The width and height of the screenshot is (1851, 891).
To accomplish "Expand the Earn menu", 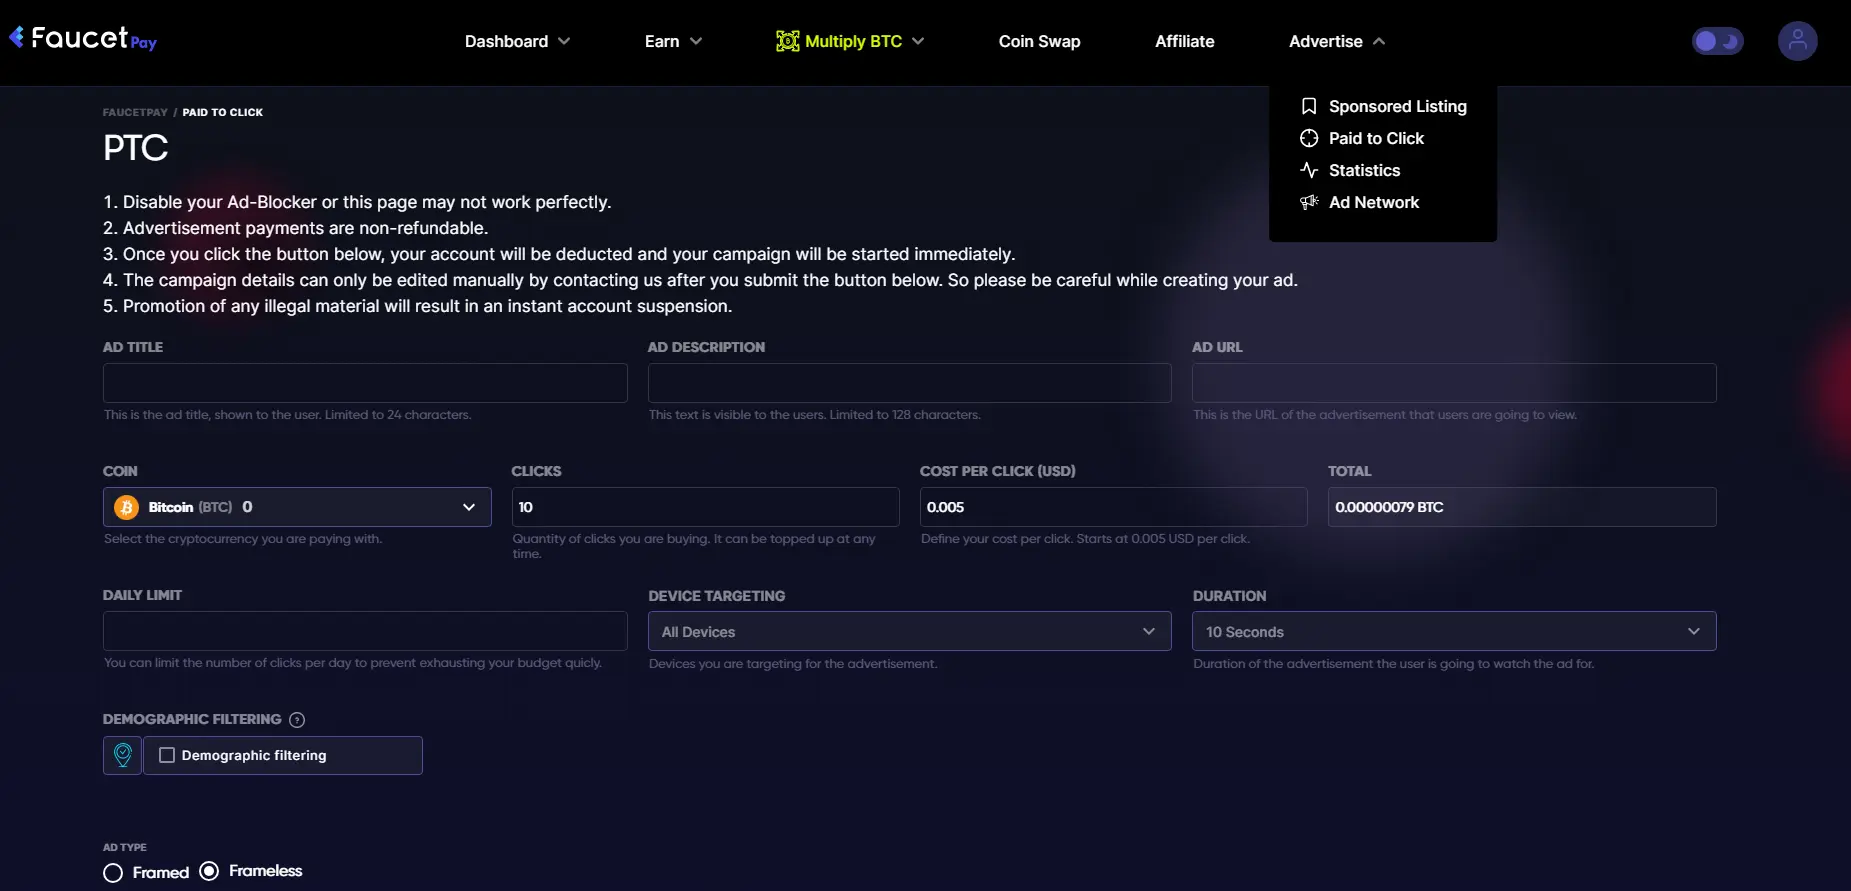I will (673, 41).
